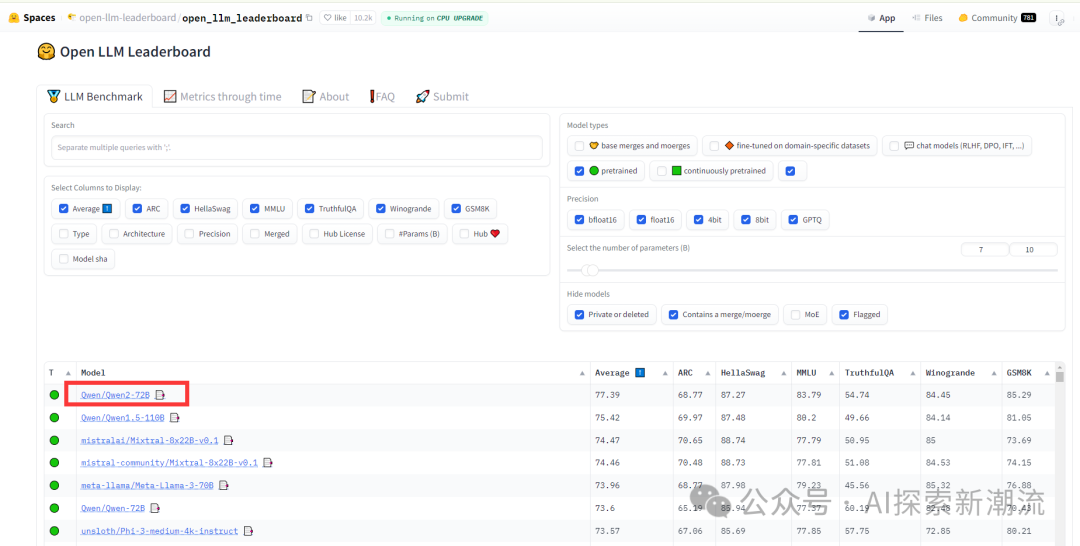Click the number of parameters slider handle
Image resolution: width=1080 pixels, height=546 pixels.
coord(591,270)
